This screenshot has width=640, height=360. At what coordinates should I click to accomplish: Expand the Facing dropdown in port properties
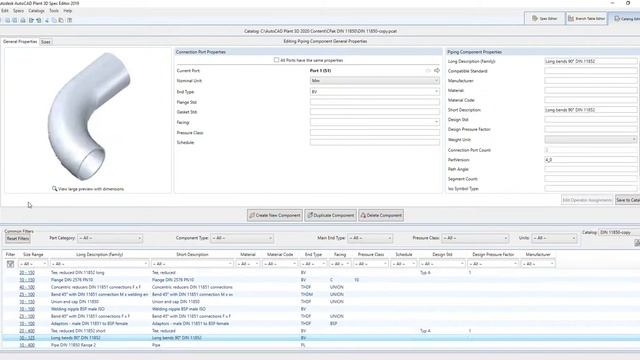click(x=375, y=122)
